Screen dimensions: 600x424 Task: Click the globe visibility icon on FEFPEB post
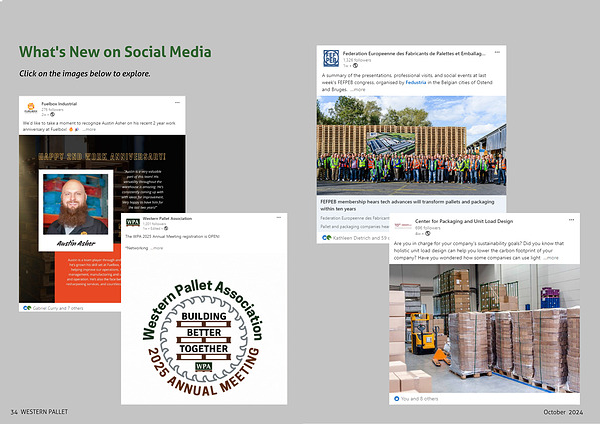tap(355, 66)
